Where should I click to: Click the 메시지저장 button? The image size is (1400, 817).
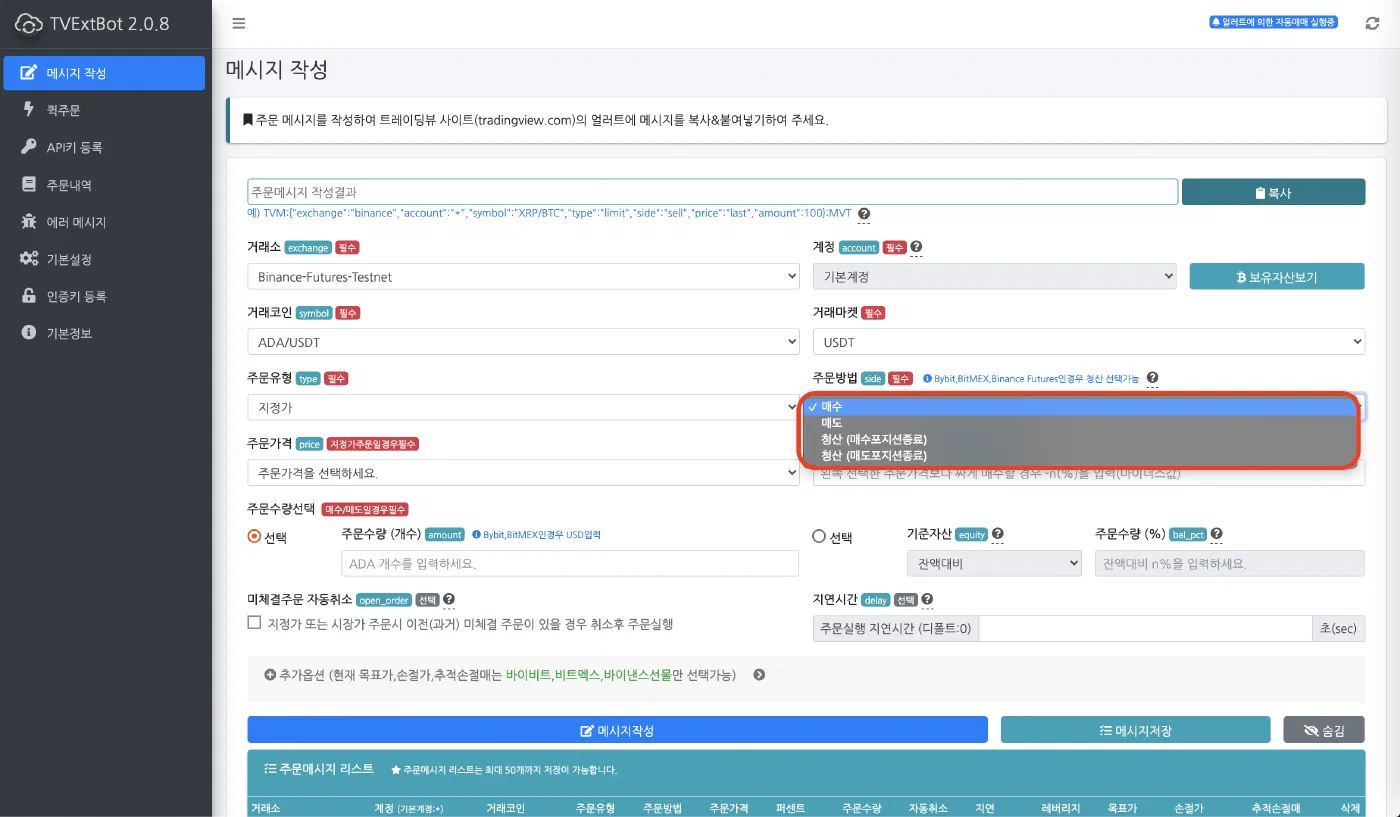pos(1135,730)
